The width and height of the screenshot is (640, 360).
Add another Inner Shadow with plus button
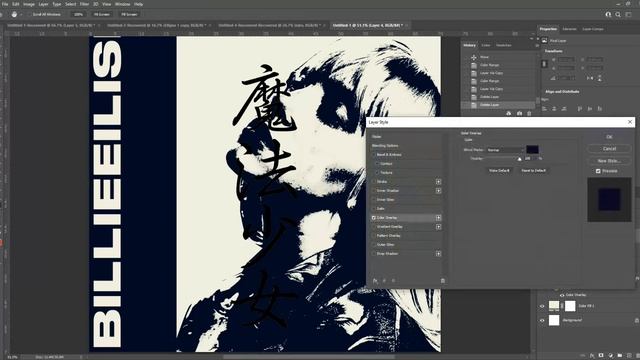tap(438, 191)
